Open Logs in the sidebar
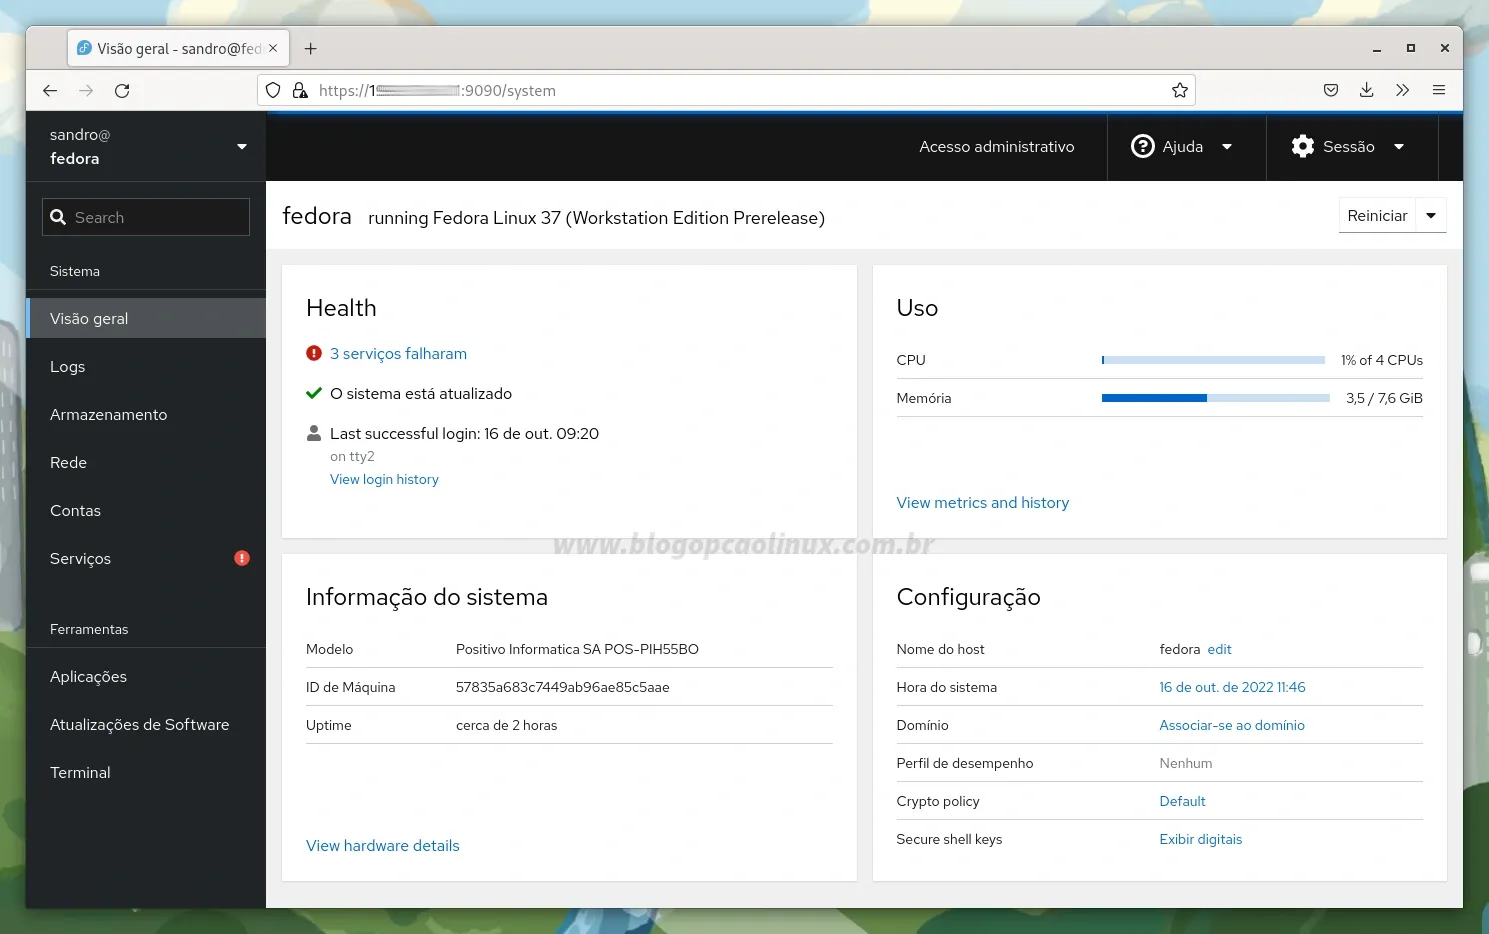The width and height of the screenshot is (1489, 934). tap(146, 366)
